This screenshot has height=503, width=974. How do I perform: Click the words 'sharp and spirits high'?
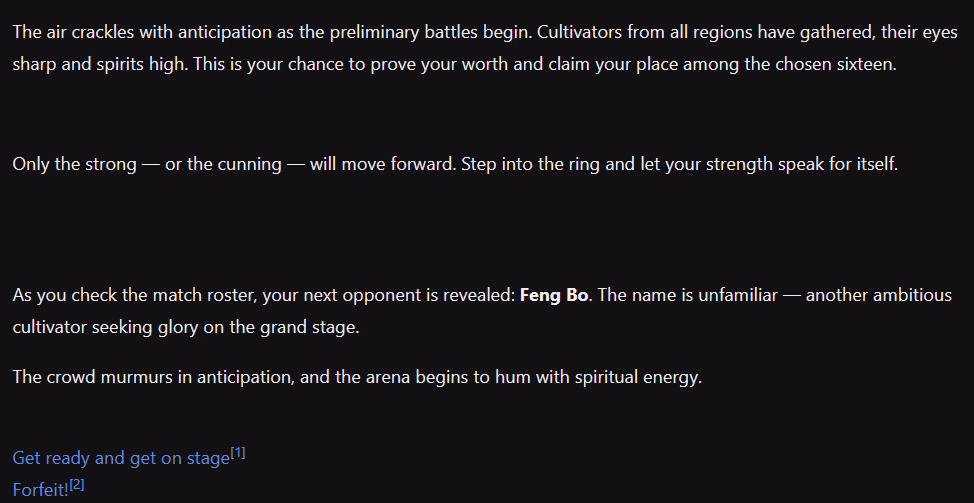click(x=99, y=64)
